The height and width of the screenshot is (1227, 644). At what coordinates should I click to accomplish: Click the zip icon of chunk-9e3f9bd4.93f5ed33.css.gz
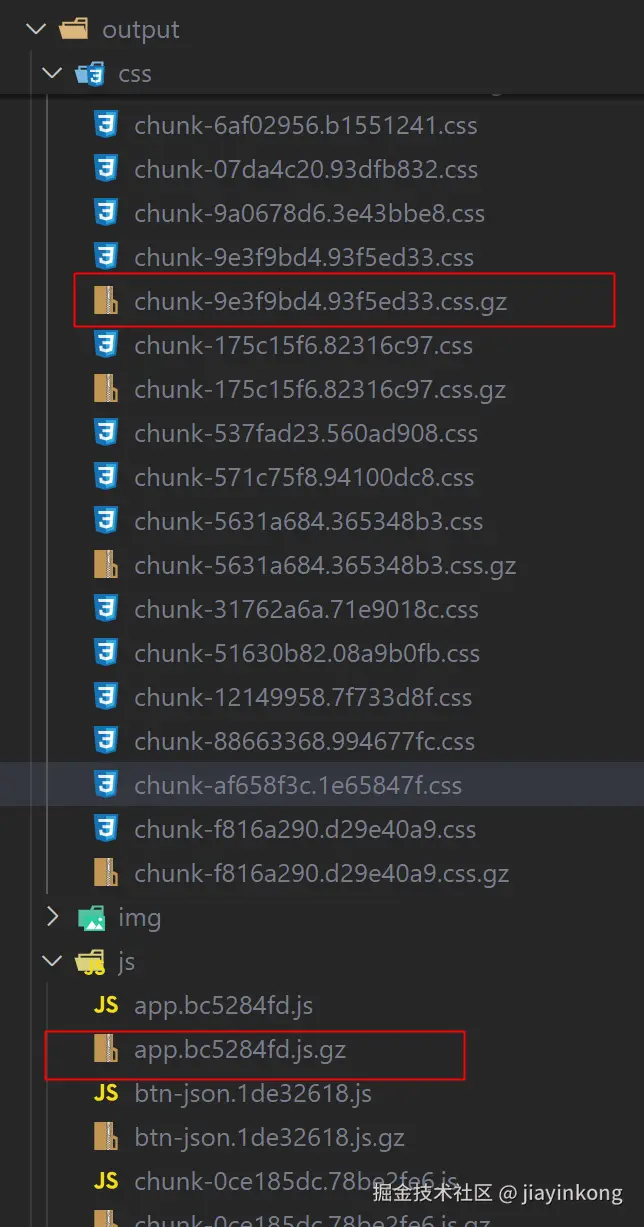106,301
